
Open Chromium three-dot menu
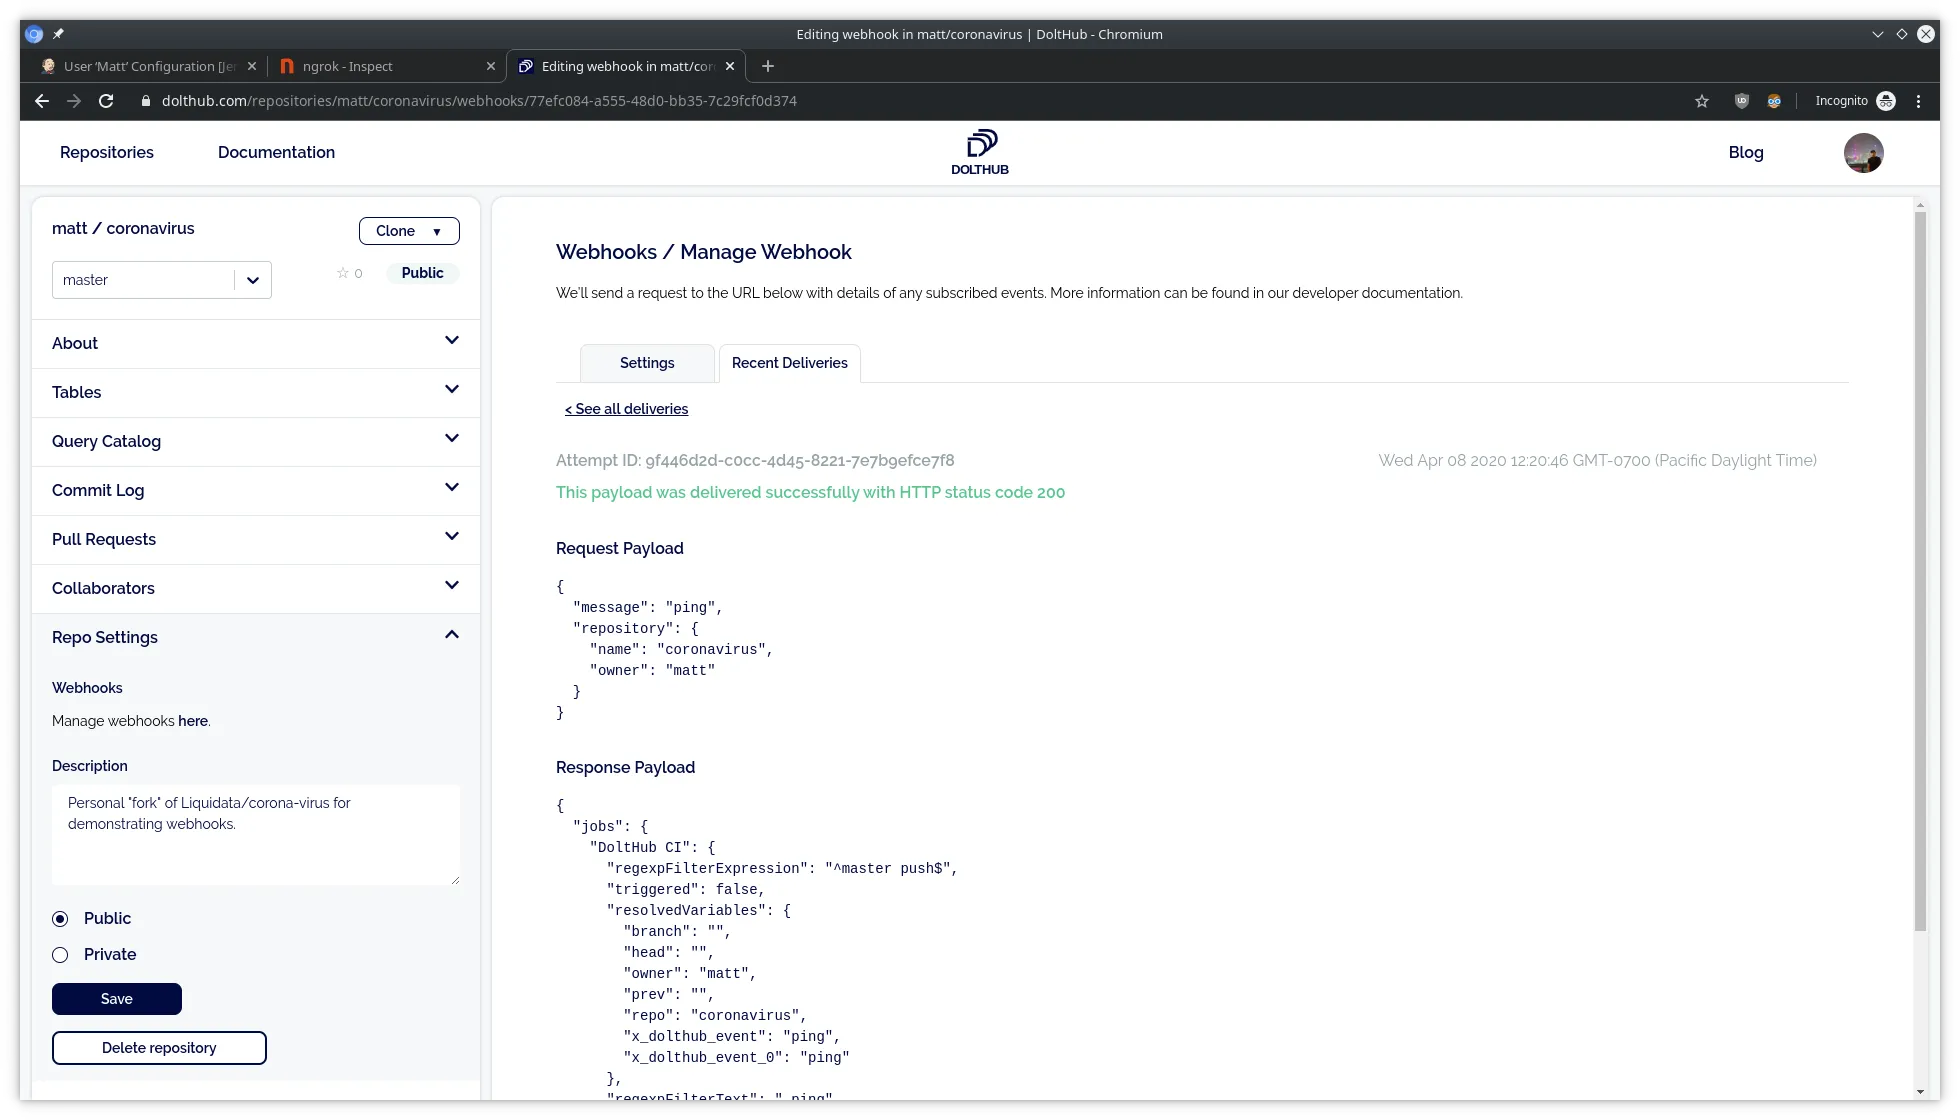(x=1918, y=101)
